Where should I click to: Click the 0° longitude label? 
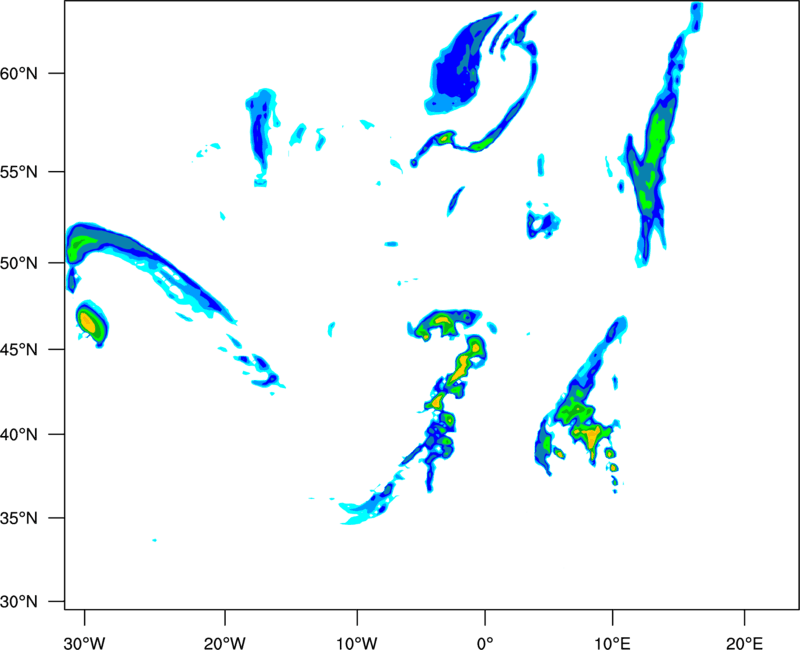(485, 643)
